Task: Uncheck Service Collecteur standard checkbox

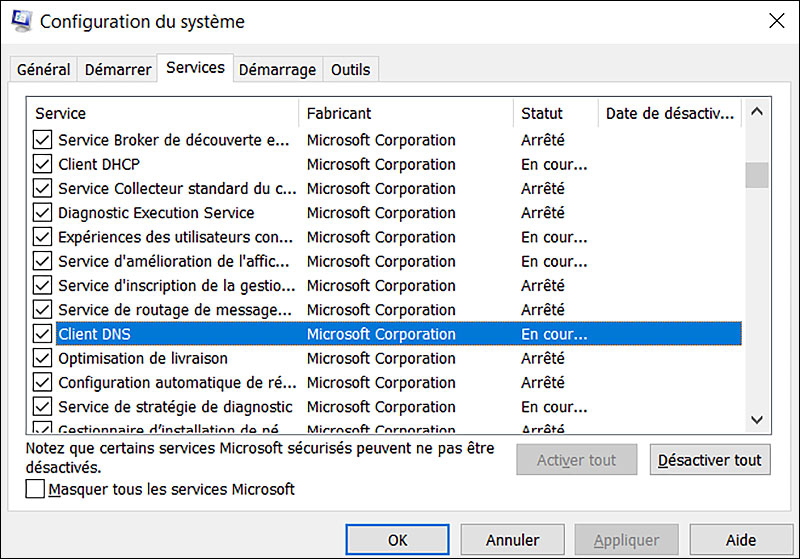Action: click(42, 188)
